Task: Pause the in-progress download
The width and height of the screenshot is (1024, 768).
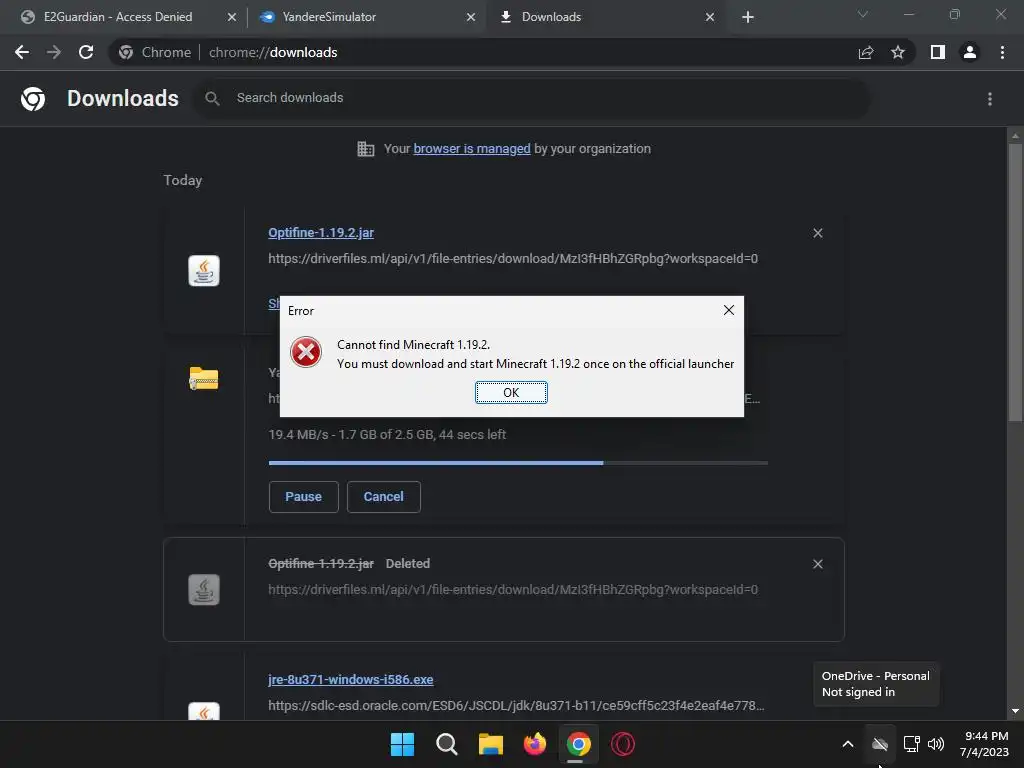Action: coord(304,497)
